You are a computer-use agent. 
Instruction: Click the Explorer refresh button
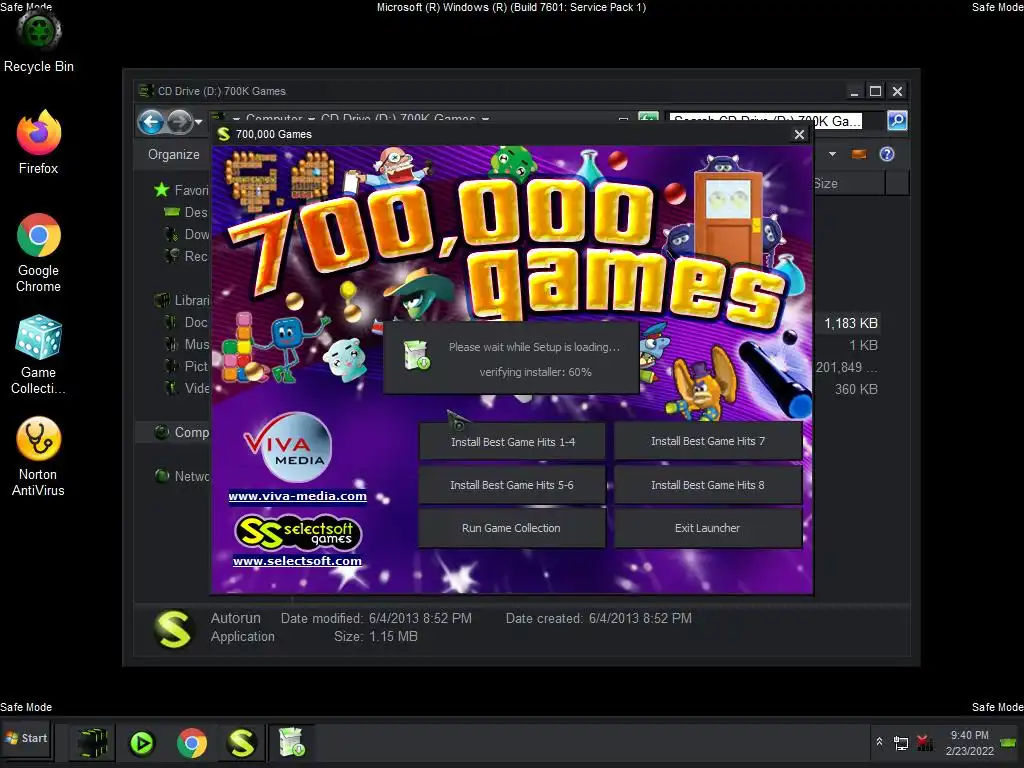coord(648,118)
